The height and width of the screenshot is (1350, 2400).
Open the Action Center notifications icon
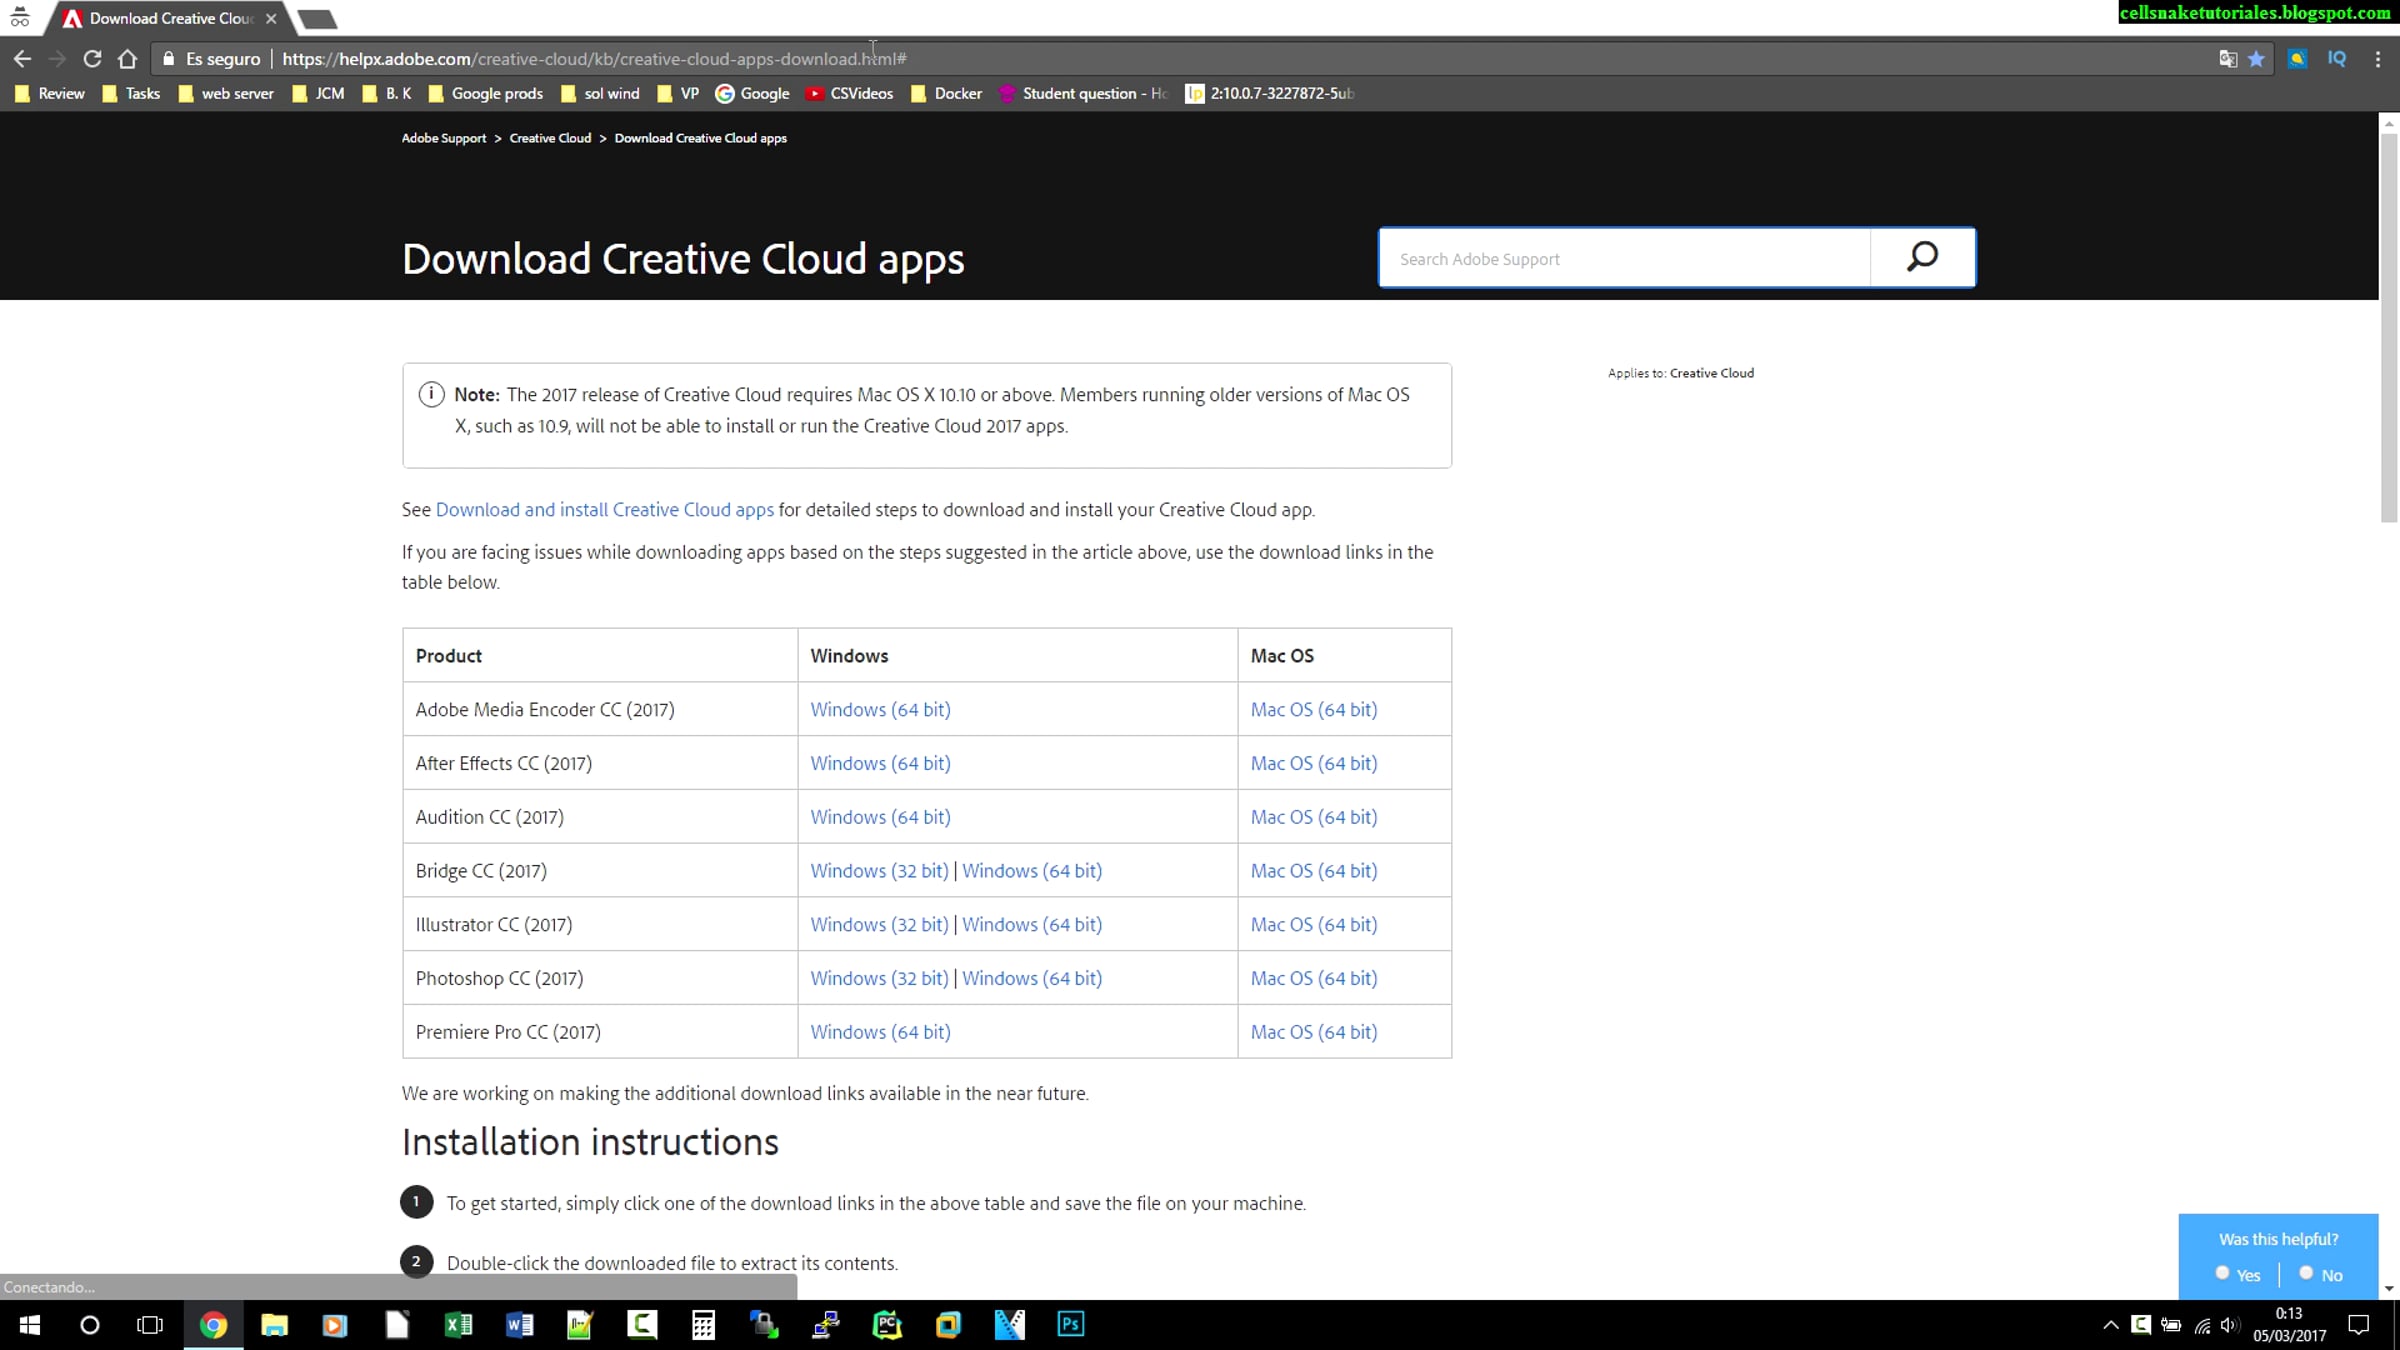point(2359,1325)
